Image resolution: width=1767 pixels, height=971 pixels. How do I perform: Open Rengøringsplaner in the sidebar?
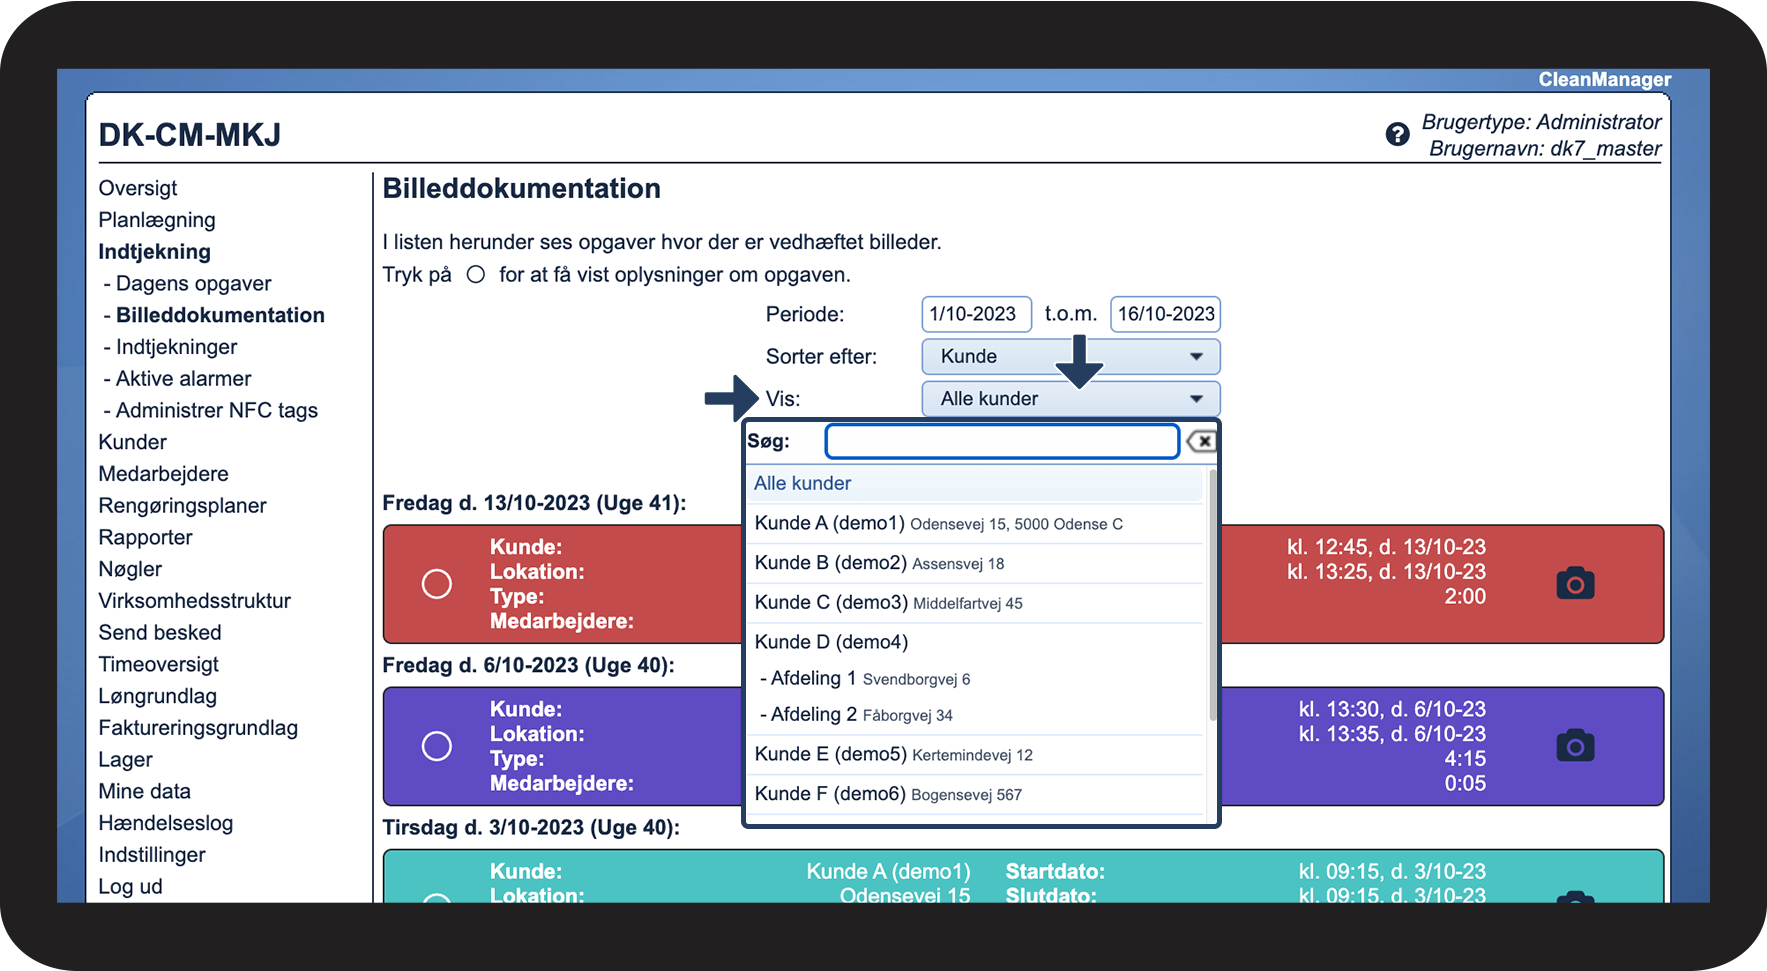point(183,506)
